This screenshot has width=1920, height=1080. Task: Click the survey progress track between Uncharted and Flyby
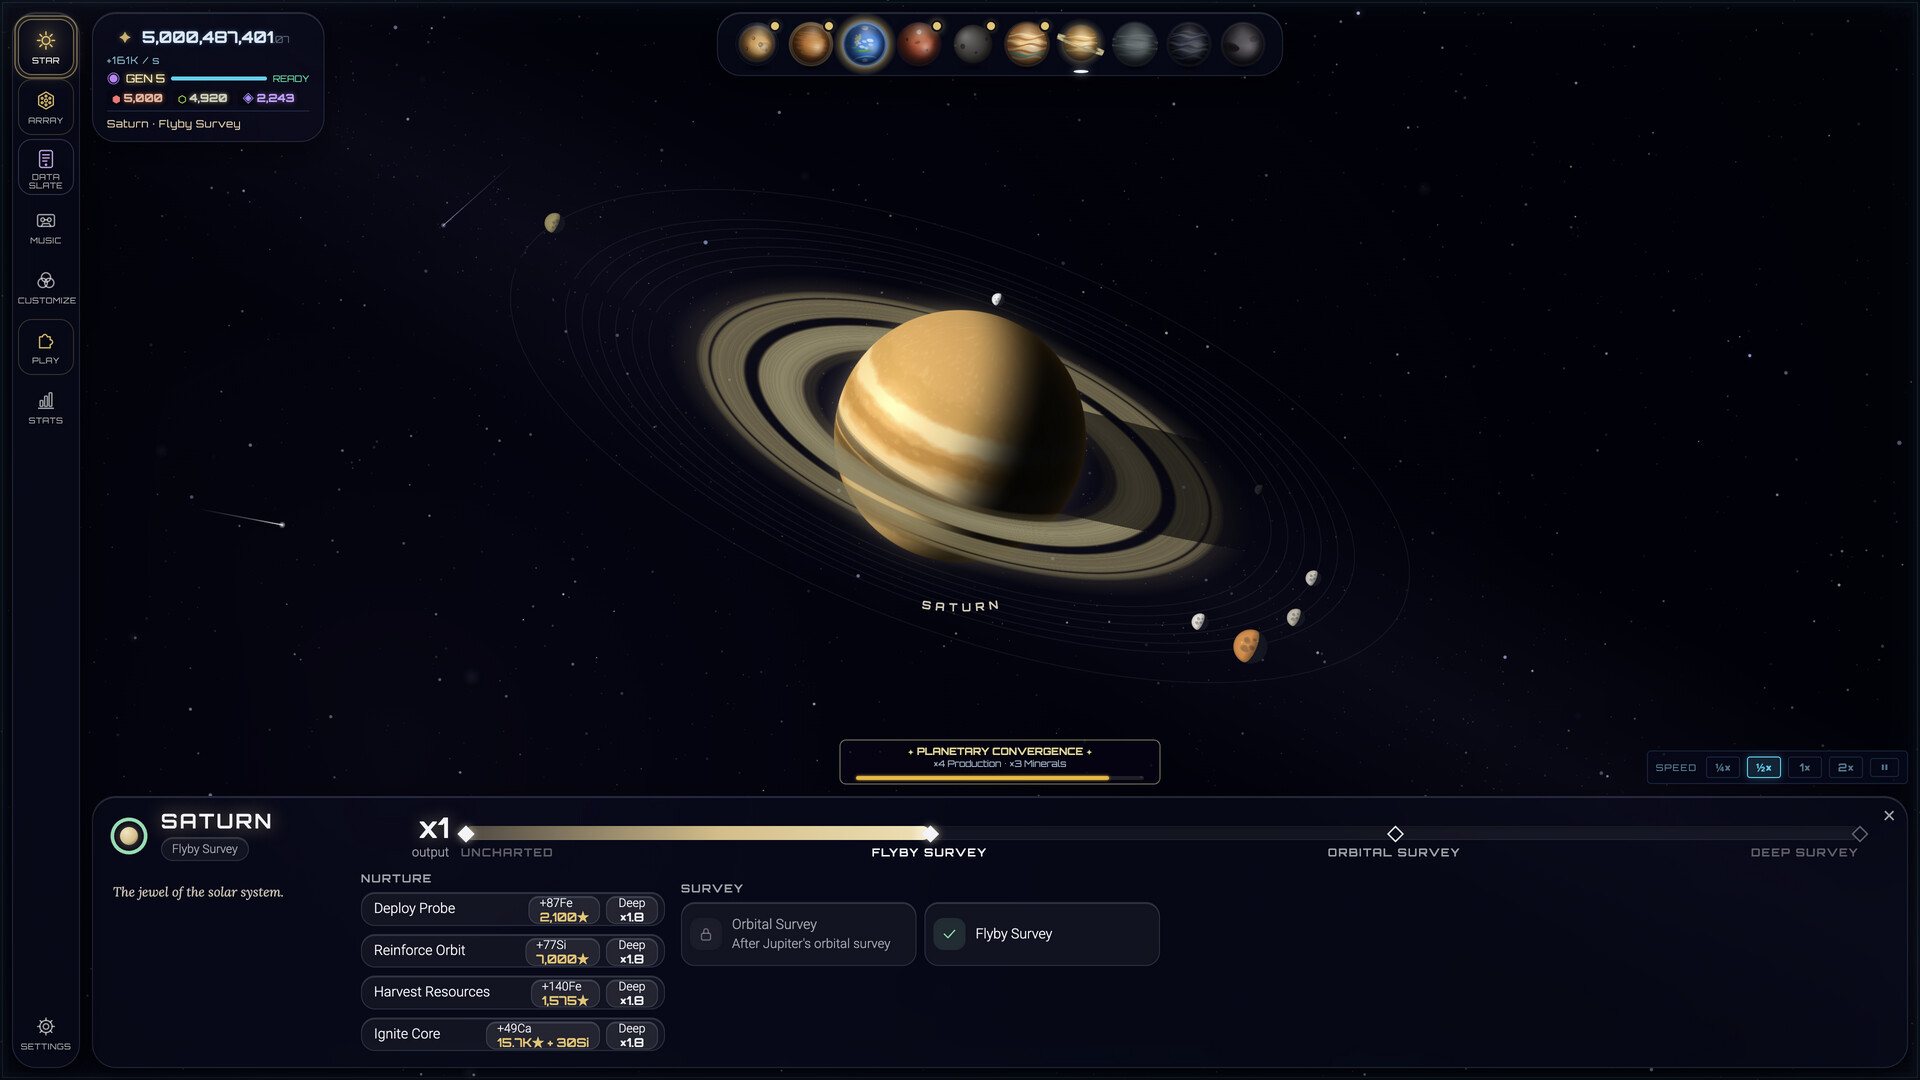698,834
